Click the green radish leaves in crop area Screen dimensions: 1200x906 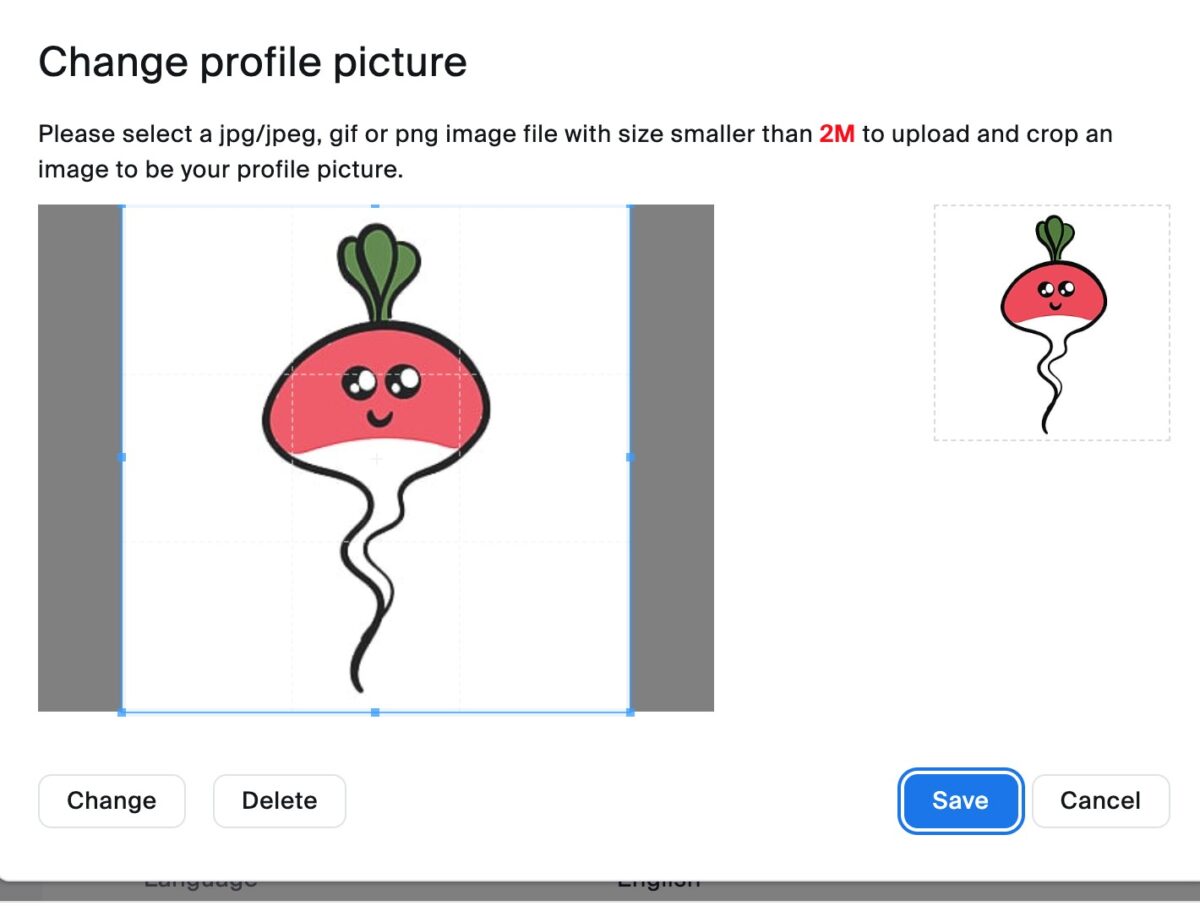378,272
